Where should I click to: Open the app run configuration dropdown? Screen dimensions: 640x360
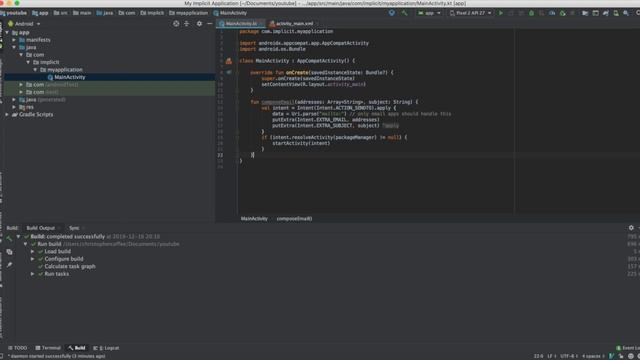429,13
